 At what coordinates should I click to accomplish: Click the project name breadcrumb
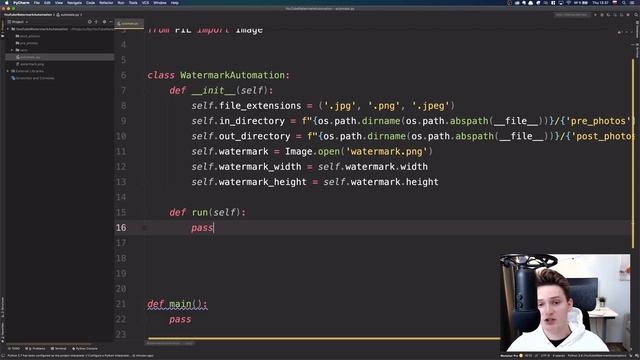click(x=28, y=15)
